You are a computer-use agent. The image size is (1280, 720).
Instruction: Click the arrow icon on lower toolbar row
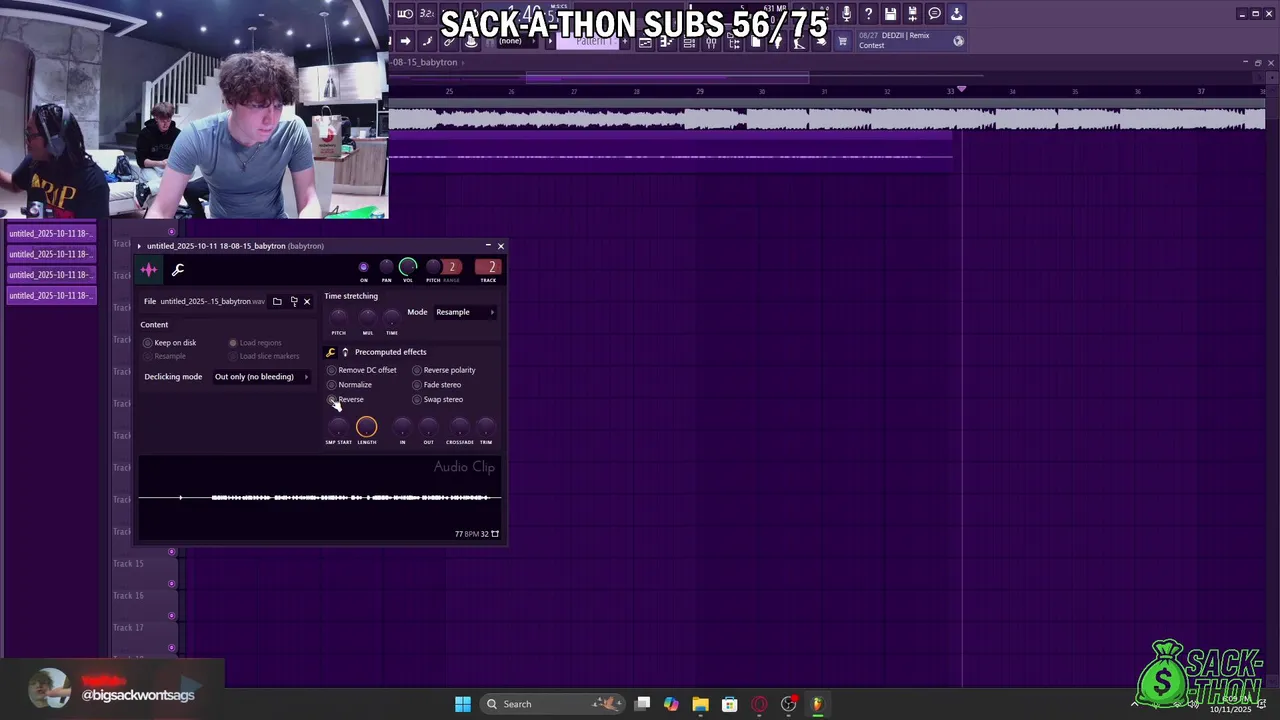tap(405, 41)
